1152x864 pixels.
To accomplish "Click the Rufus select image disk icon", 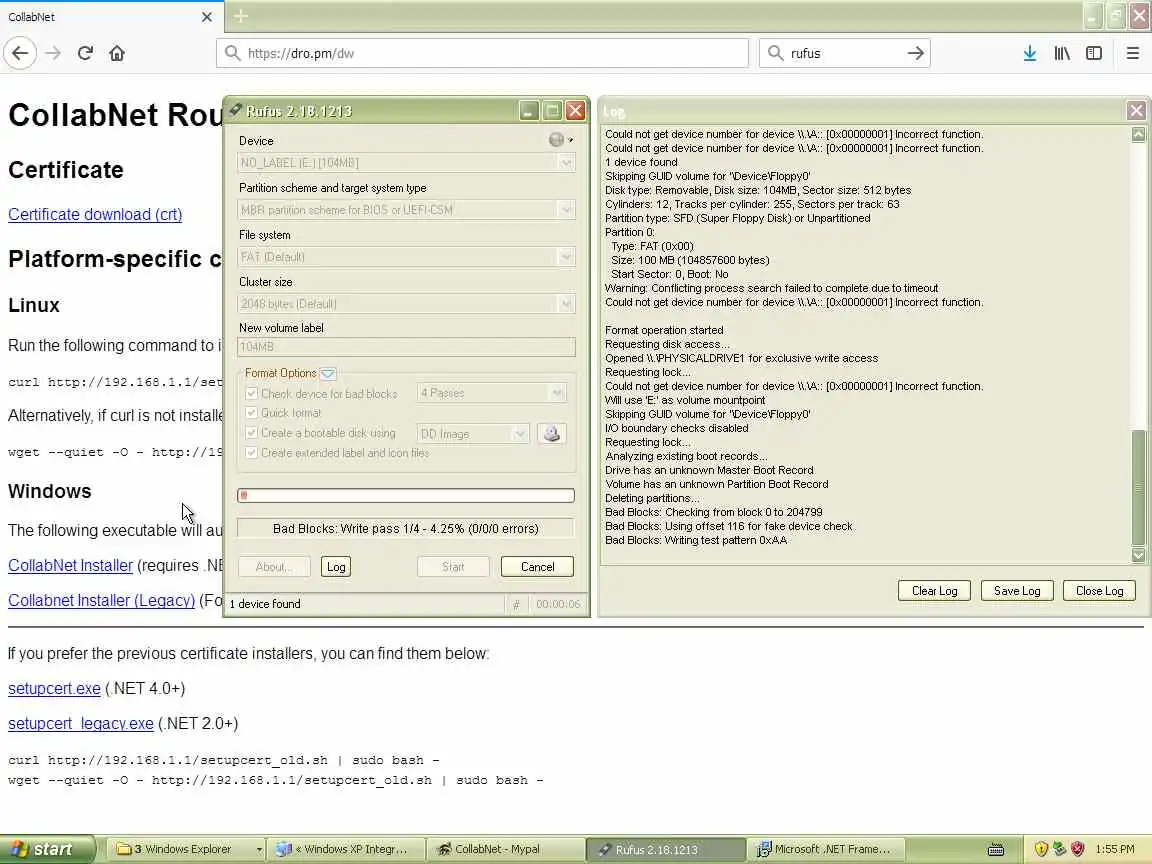I will pyautogui.click(x=552, y=433).
